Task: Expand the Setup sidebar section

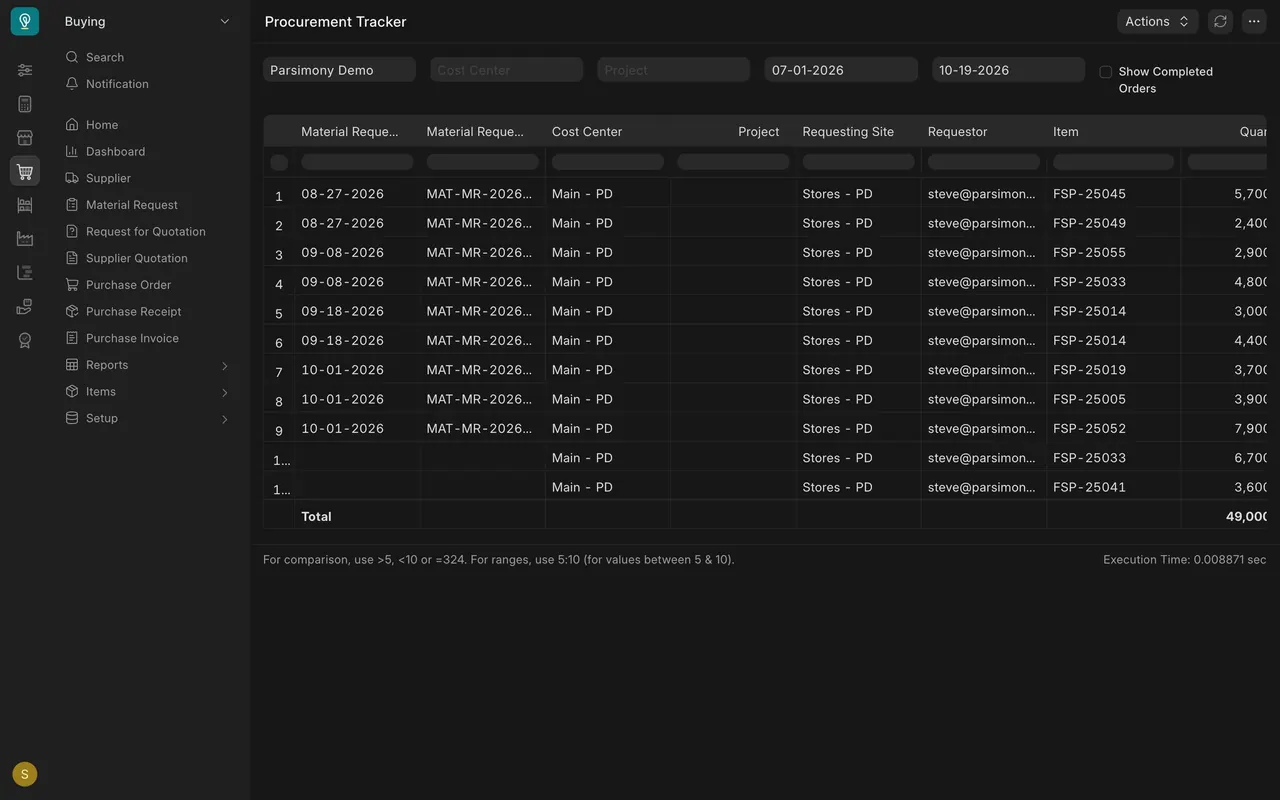Action: pyautogui.click(x=147, y=418)
